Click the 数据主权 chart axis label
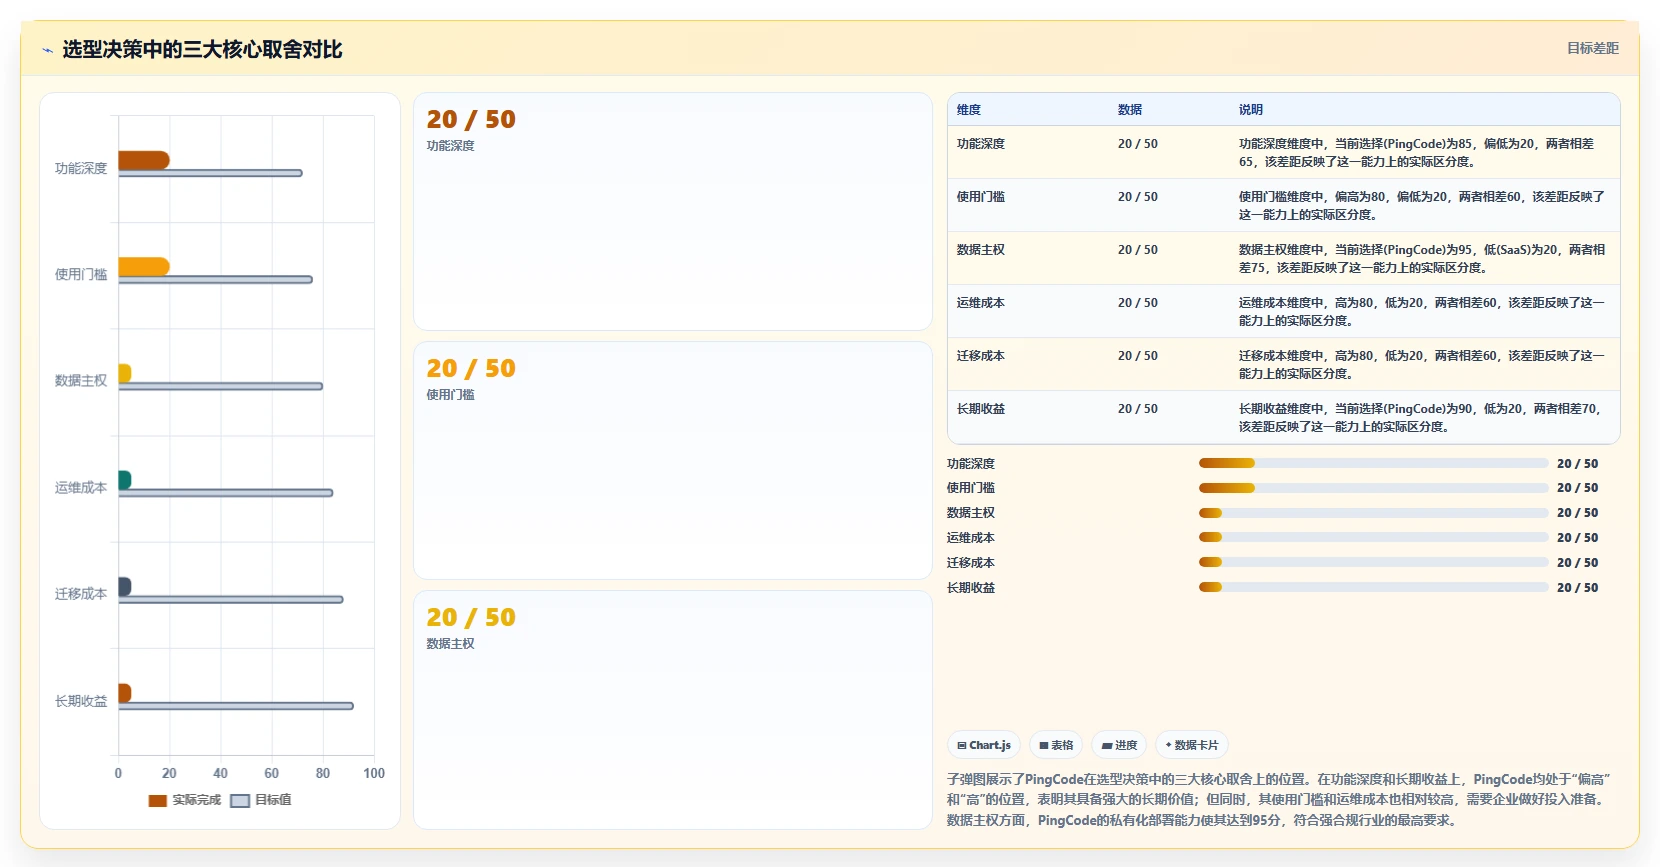Viewport: 1660px width, 867px height. [81, 381]
